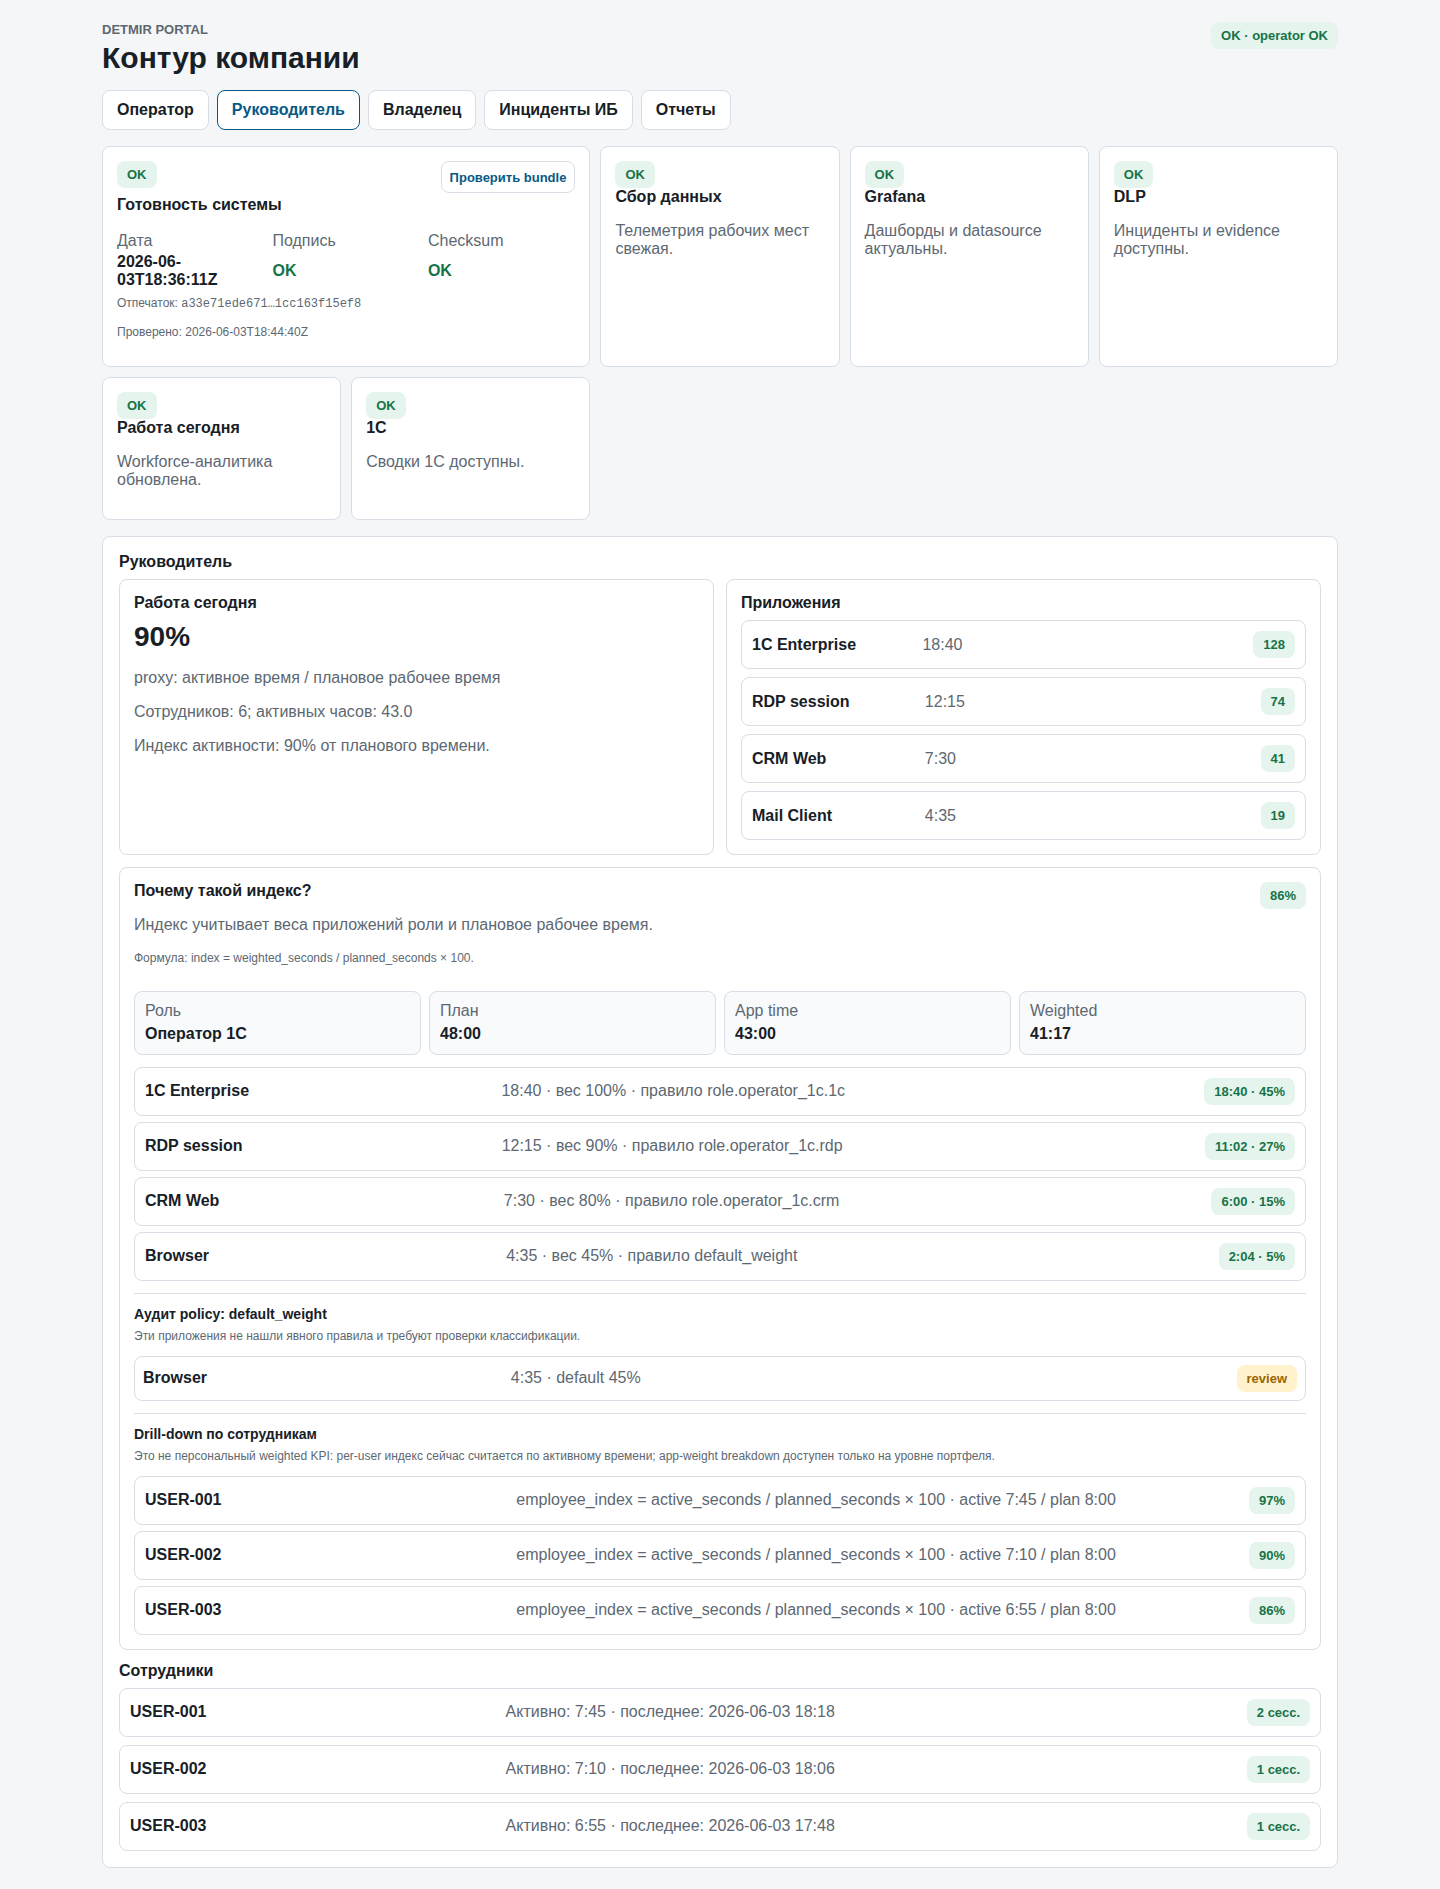Open the DLP status card
This screenshot has height=1889, width=1440.
point(1218,256)
